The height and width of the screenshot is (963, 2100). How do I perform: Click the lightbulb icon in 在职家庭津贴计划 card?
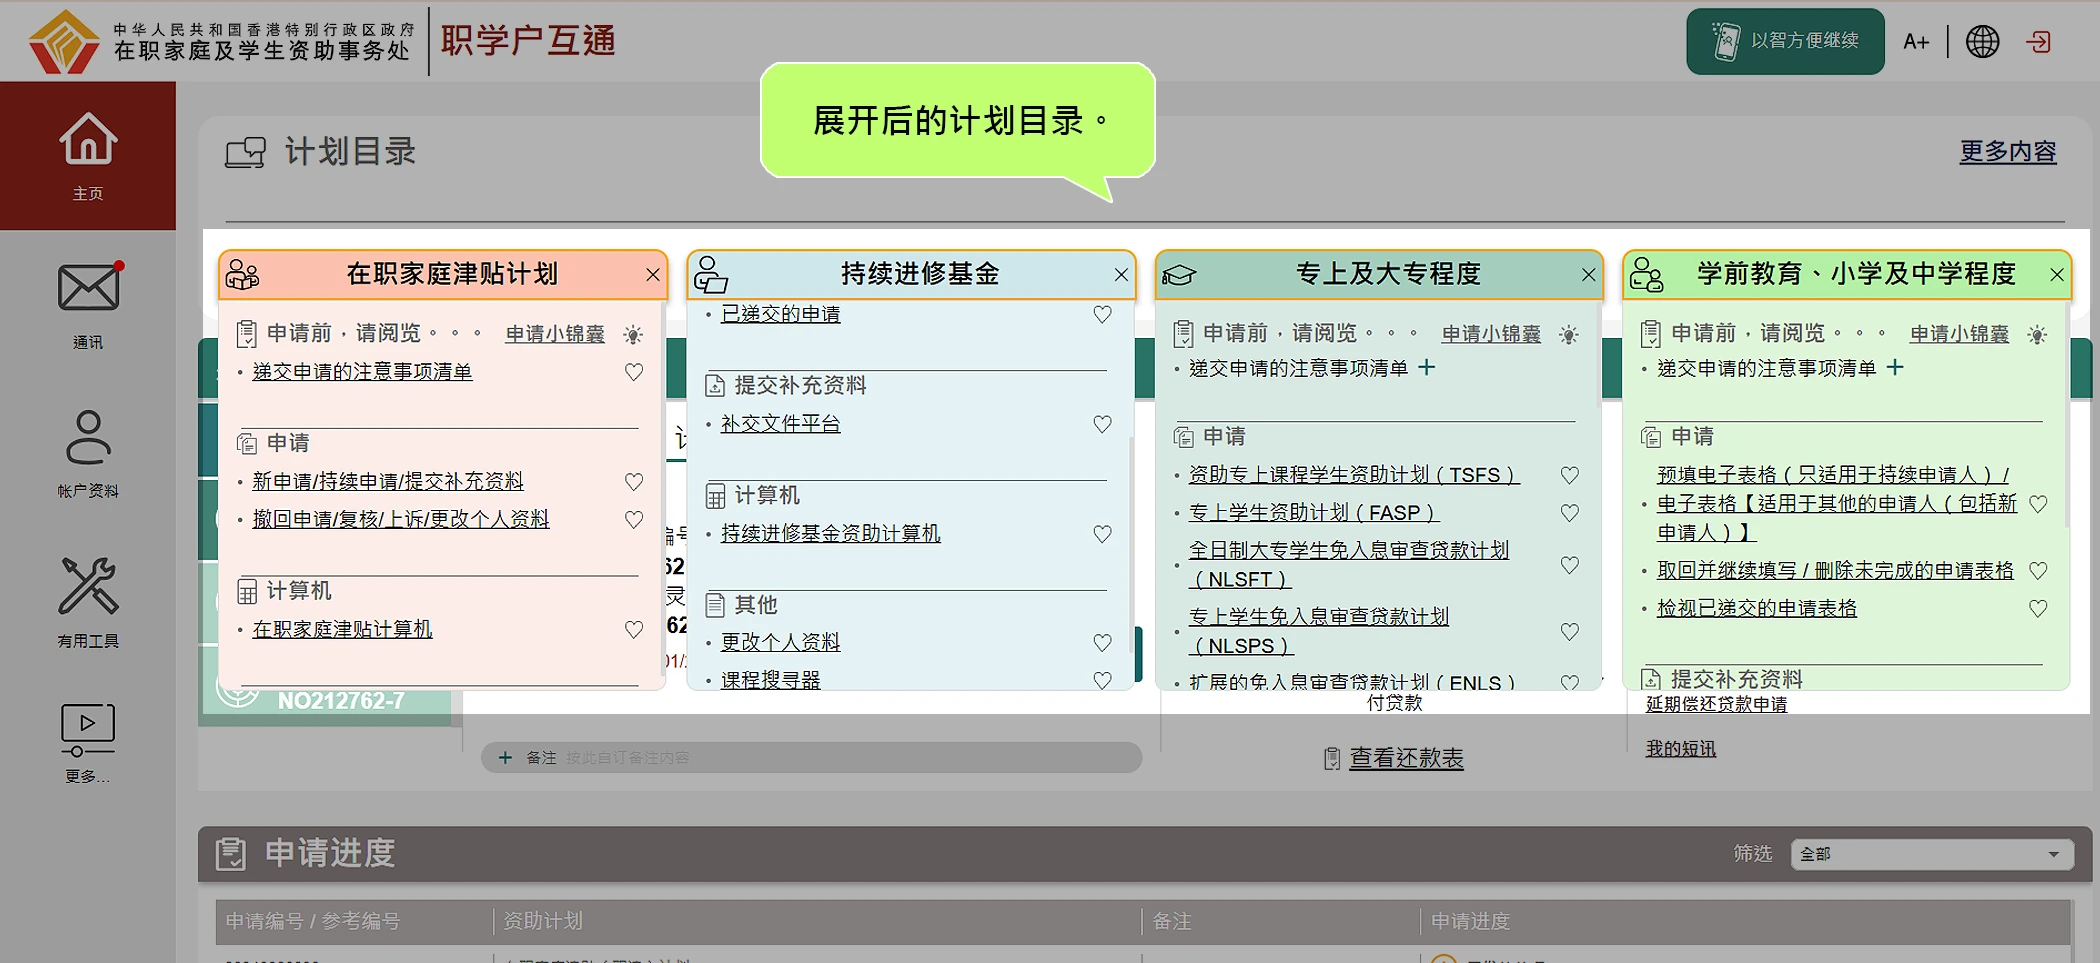[x=633, y=335]
